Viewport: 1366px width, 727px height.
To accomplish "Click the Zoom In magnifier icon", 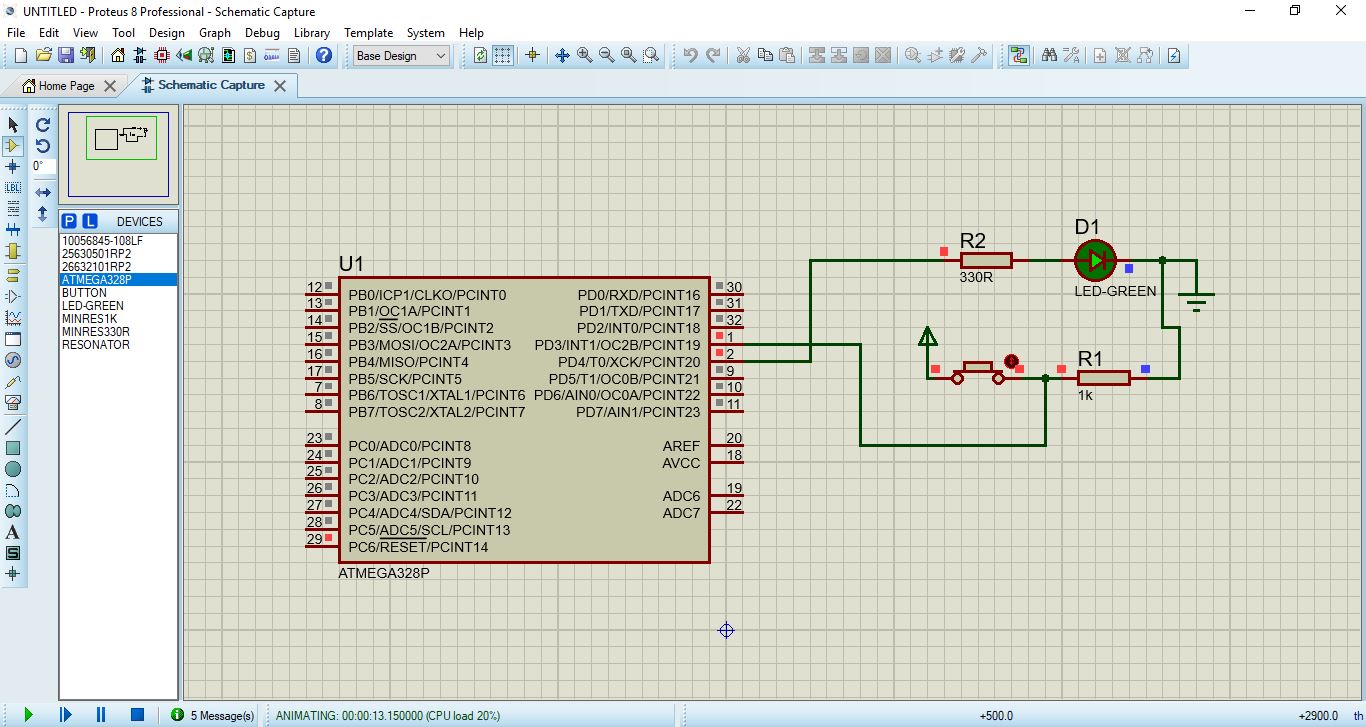I will point(584,56).
